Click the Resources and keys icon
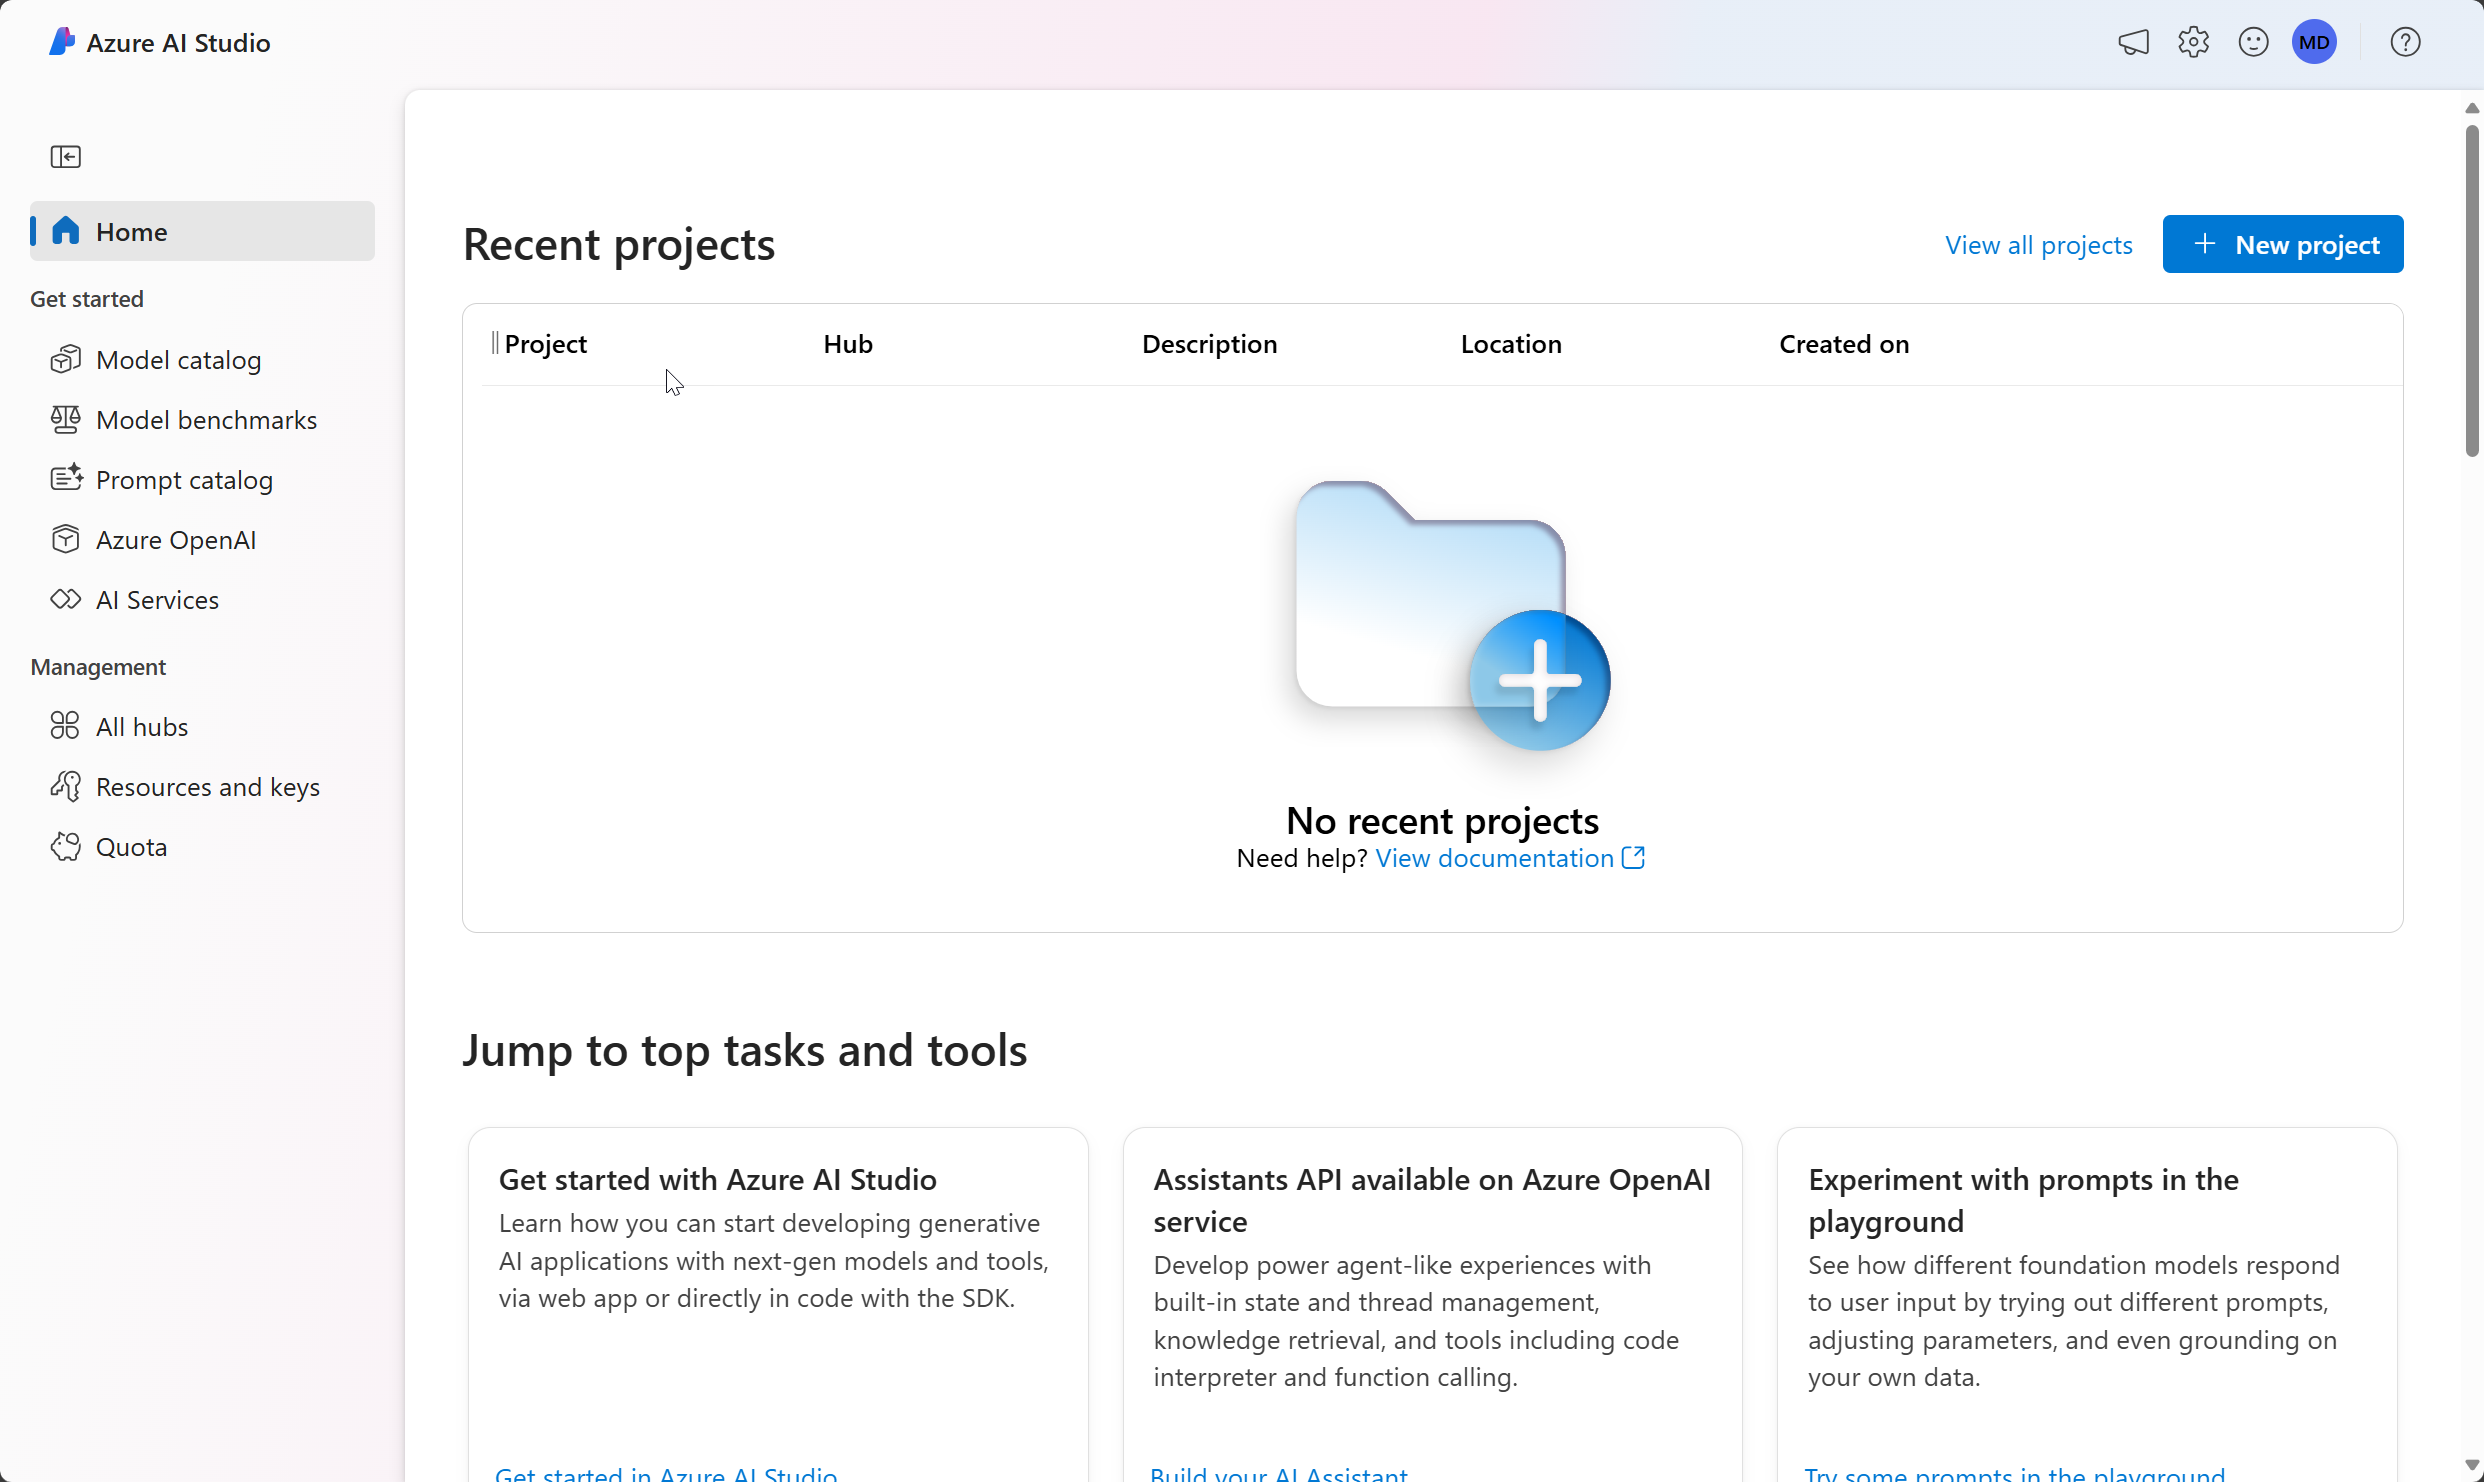Viewport: 2484px width, 1482px height. click(x=66, y=786)
